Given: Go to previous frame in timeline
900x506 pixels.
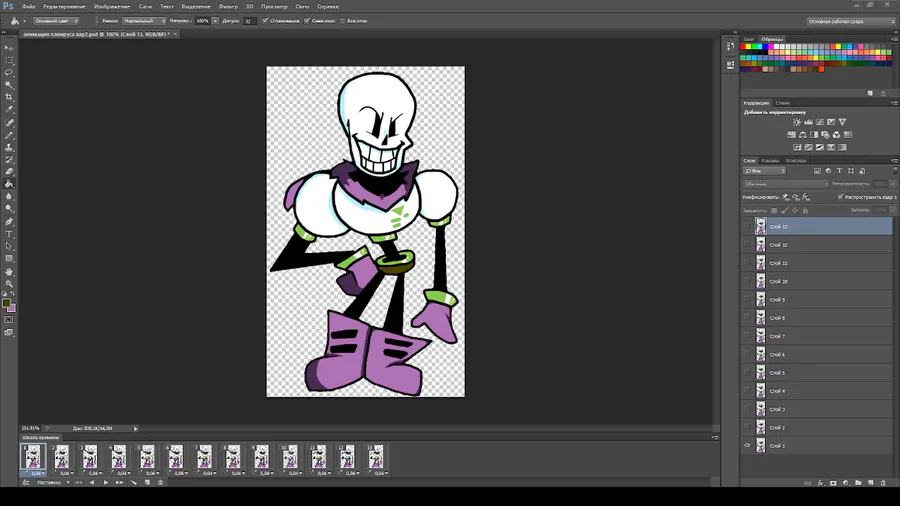Looking at the screenshot, I should (x=92, y=482).
